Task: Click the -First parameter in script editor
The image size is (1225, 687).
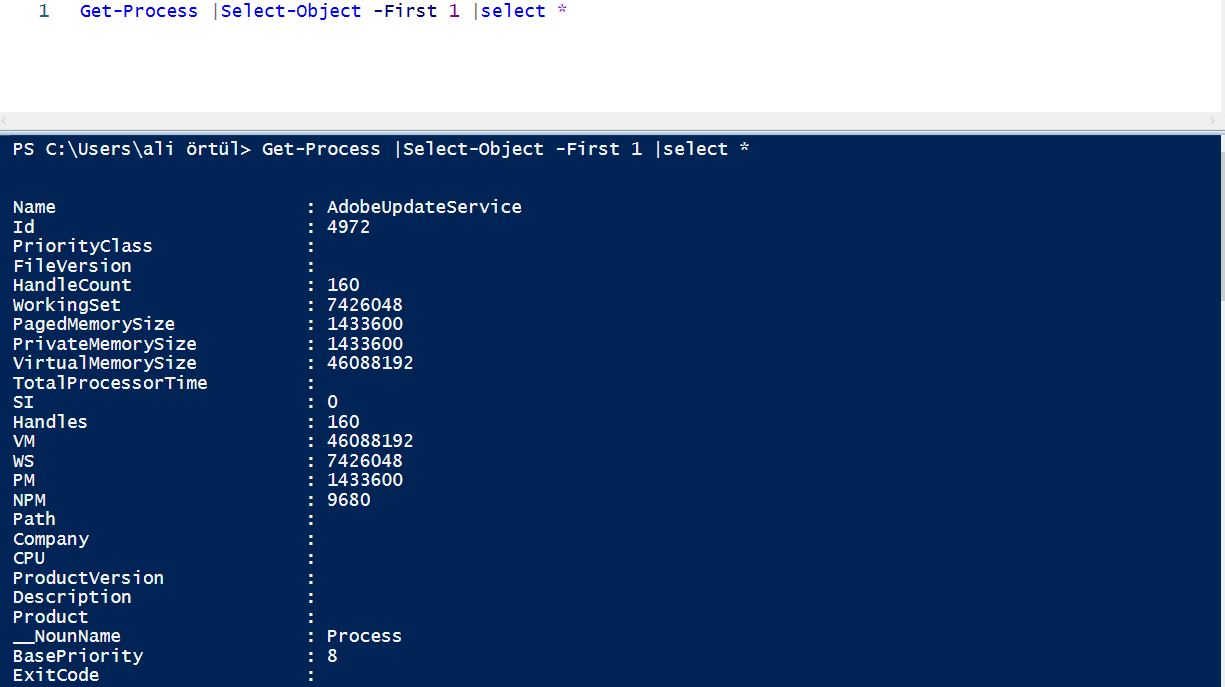Action: [x=405, y=12]
